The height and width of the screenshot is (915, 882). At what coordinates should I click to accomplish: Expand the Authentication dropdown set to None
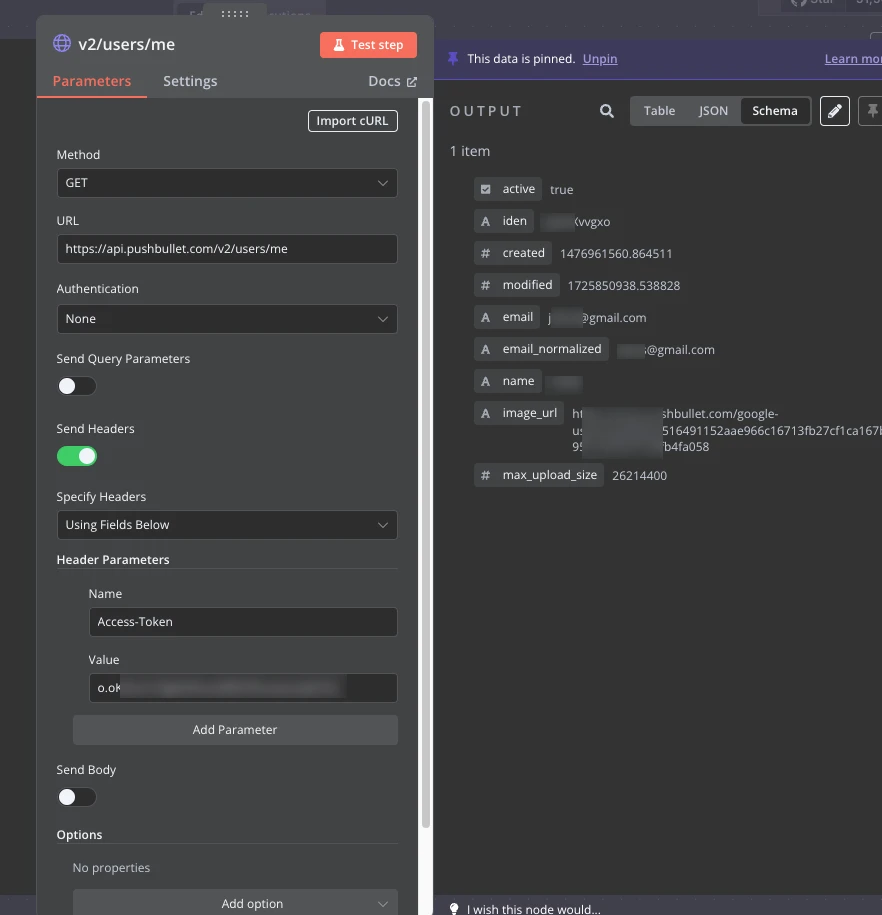[227, 319]
